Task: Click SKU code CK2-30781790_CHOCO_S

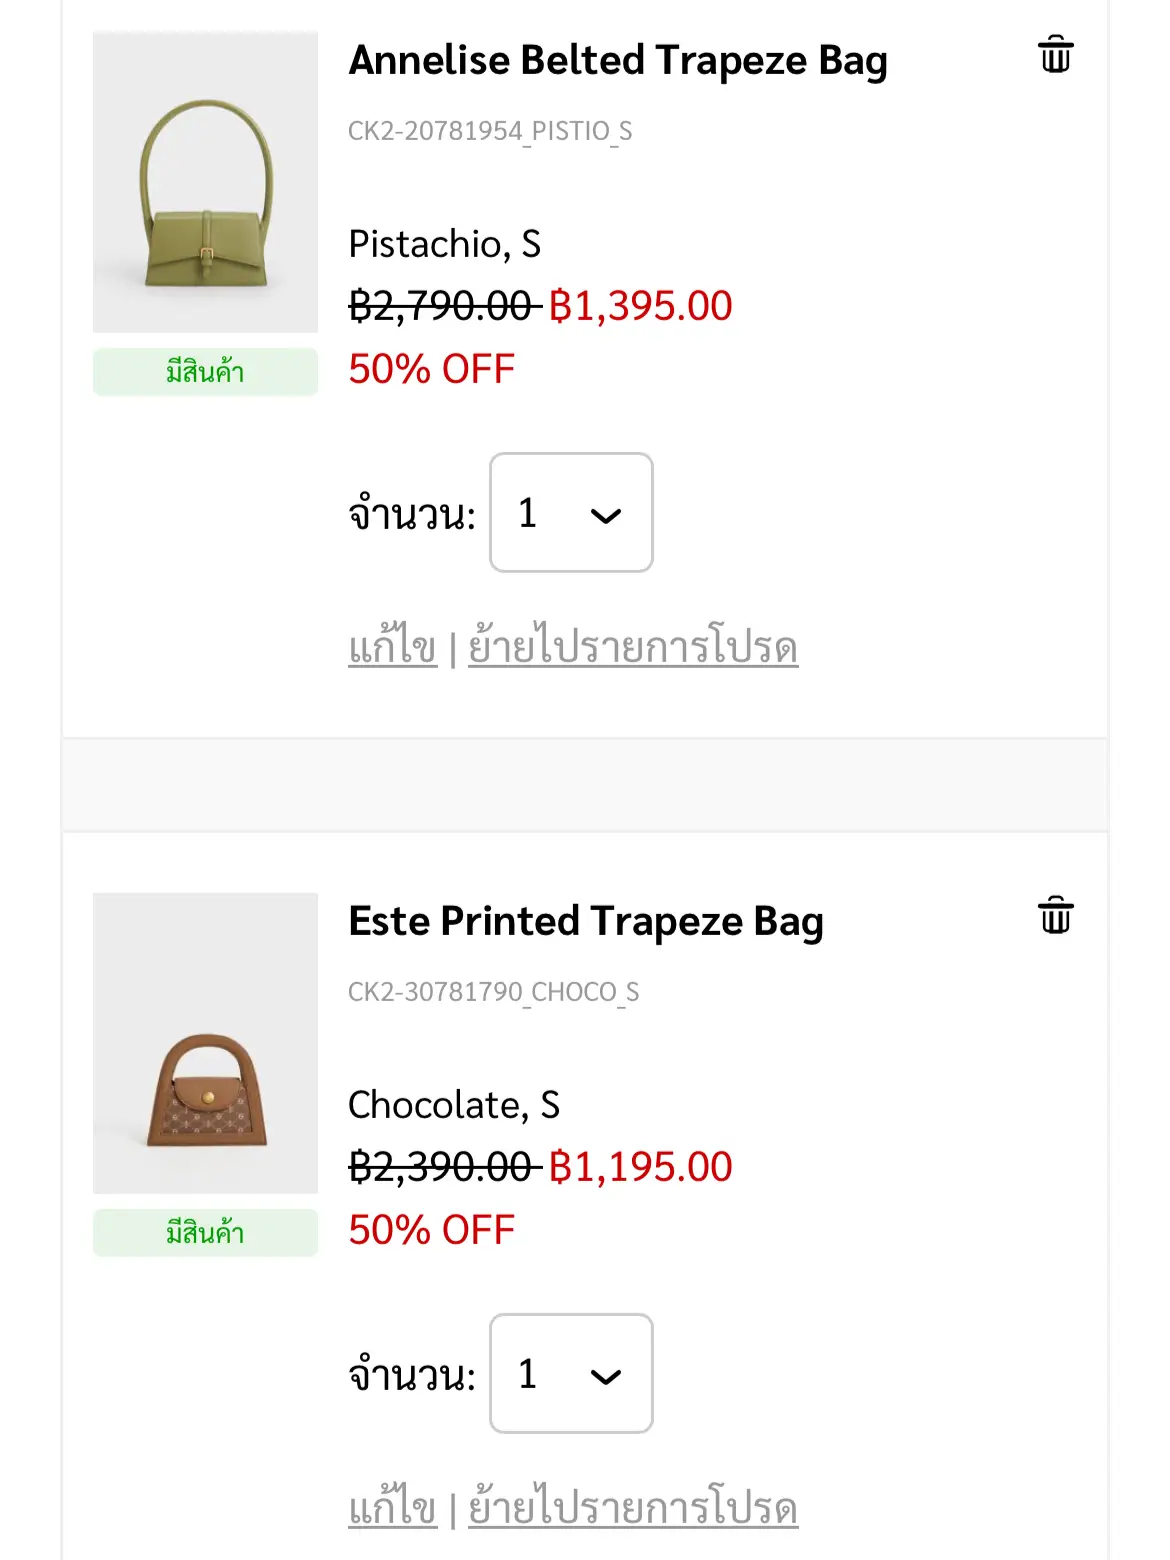Action: click(493, 993)
